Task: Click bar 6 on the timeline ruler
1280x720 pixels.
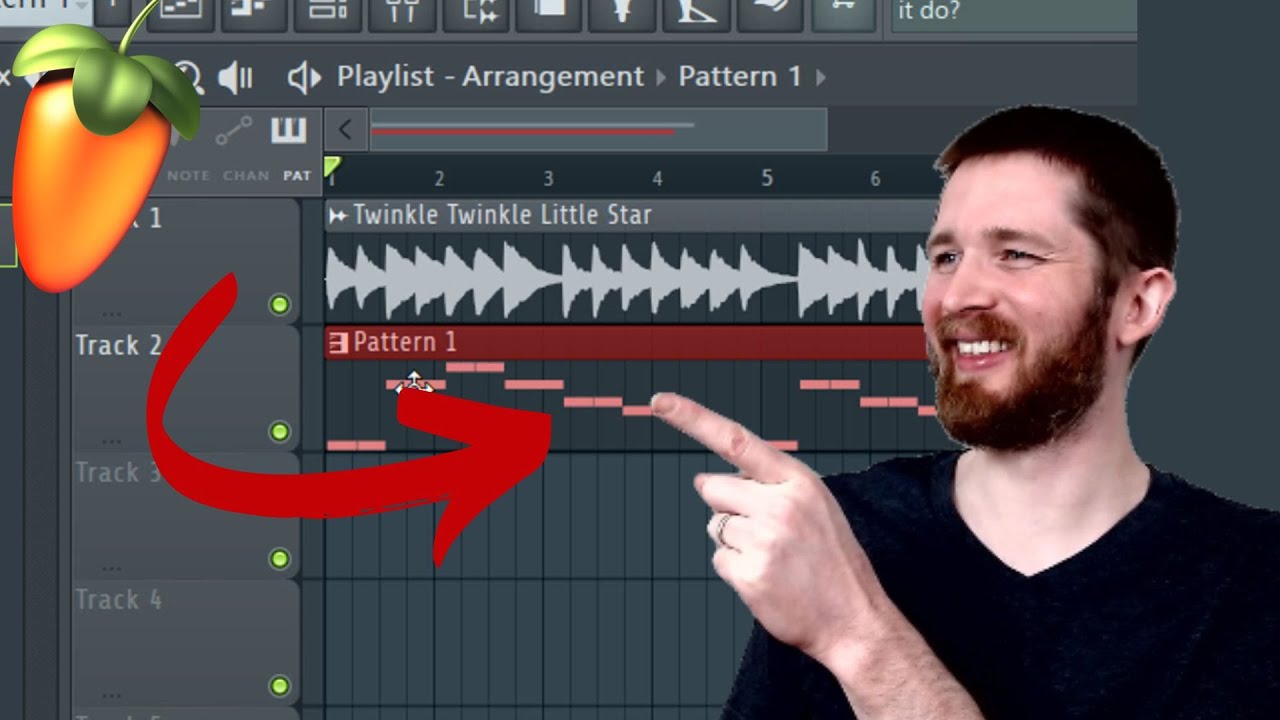Action: click(875, 178)
